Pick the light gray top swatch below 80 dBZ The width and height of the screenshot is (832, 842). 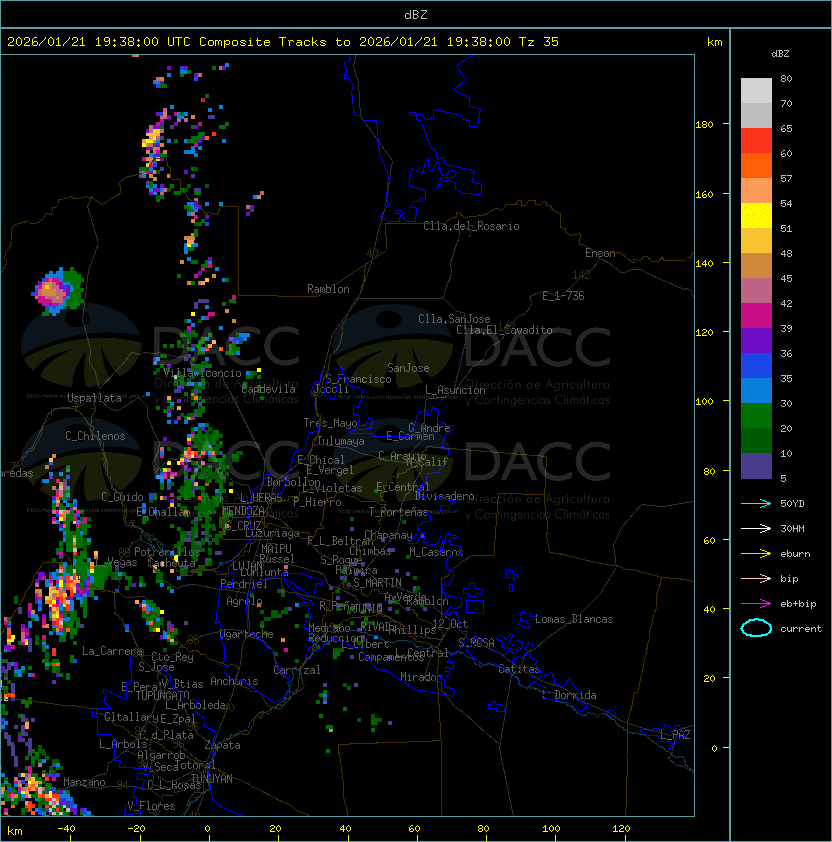[756, 90]
